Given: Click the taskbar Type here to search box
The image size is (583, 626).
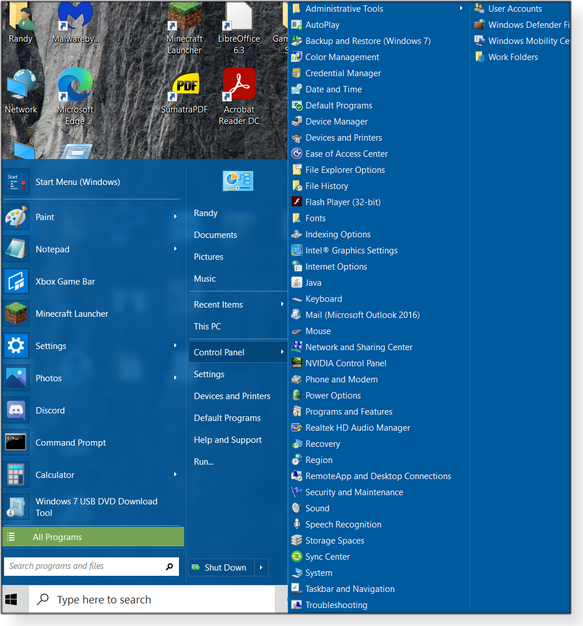Looking at the screenshot, I should coord(152,599).
